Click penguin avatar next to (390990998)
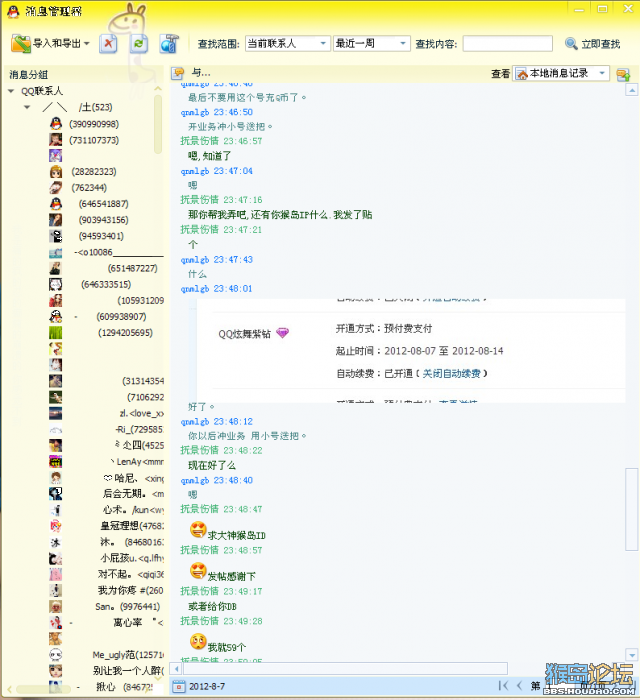Screen dimensions: 640x700 click(55, 124)
